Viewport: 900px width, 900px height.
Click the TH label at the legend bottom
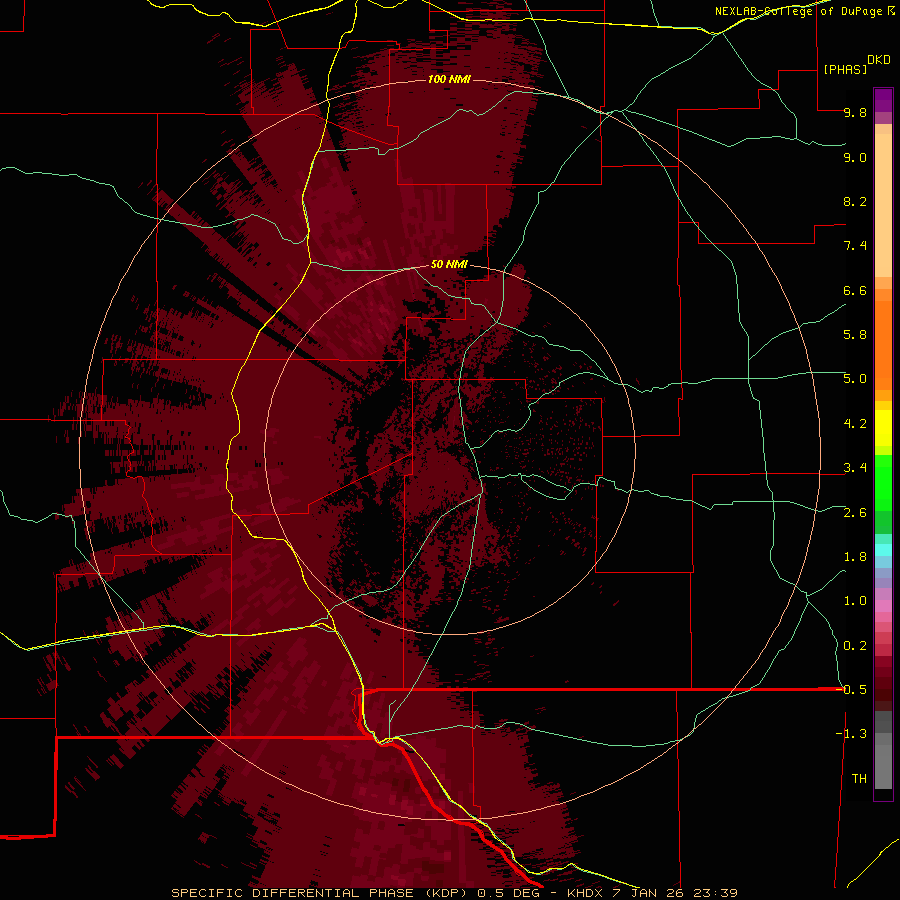click(859, 778)
